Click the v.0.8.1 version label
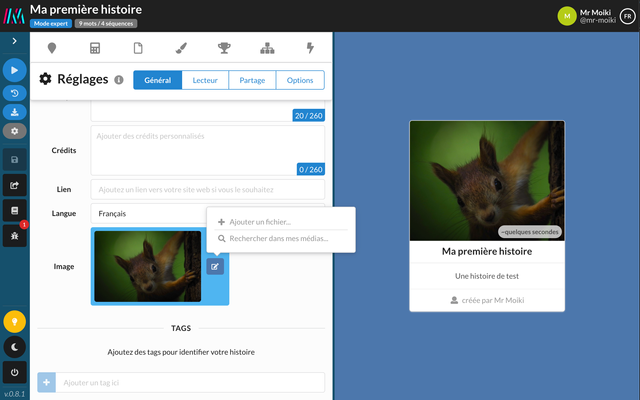The image size is (640, 400). coord(14,394)
